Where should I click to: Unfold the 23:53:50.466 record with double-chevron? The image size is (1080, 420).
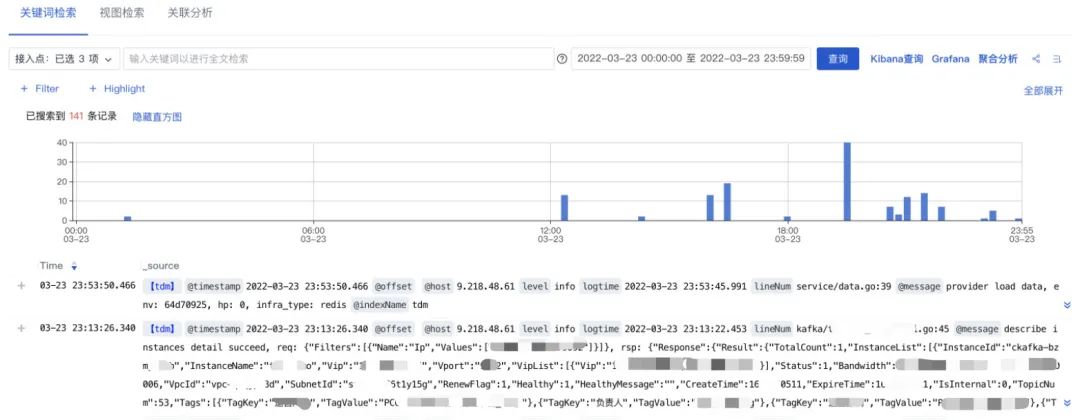tap(1067, 304)
